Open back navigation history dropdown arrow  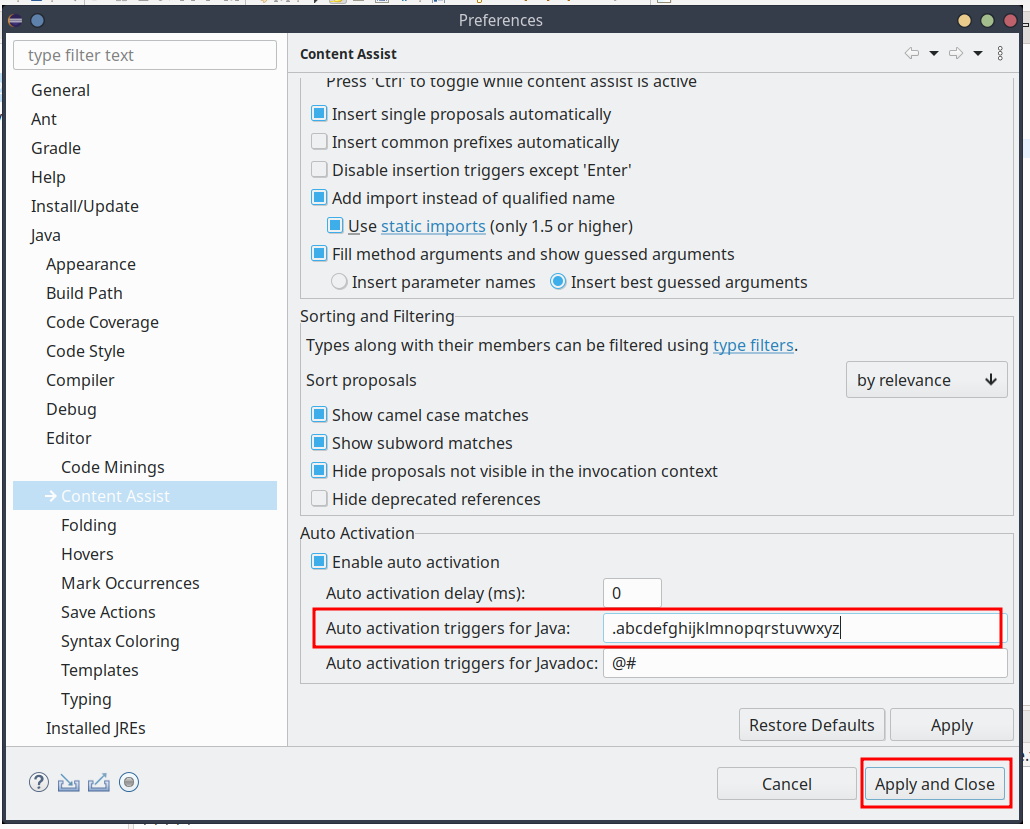(x=934, y=54)
